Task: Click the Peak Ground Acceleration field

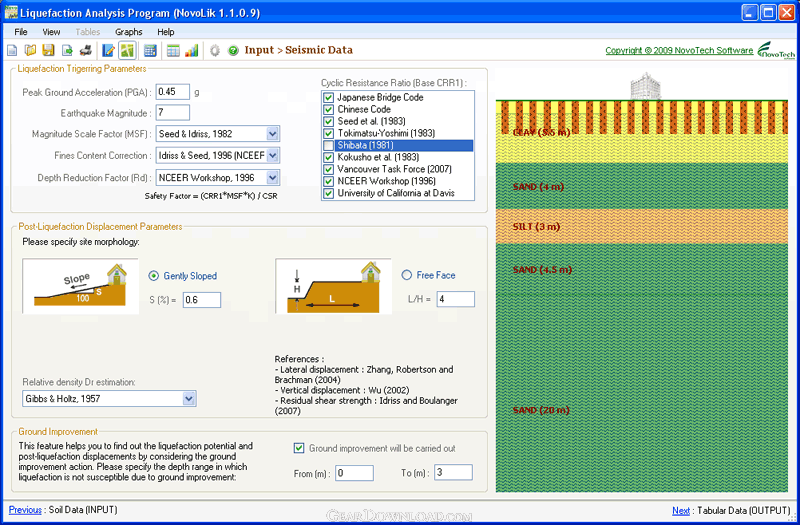Action: (x=172, y=92)
